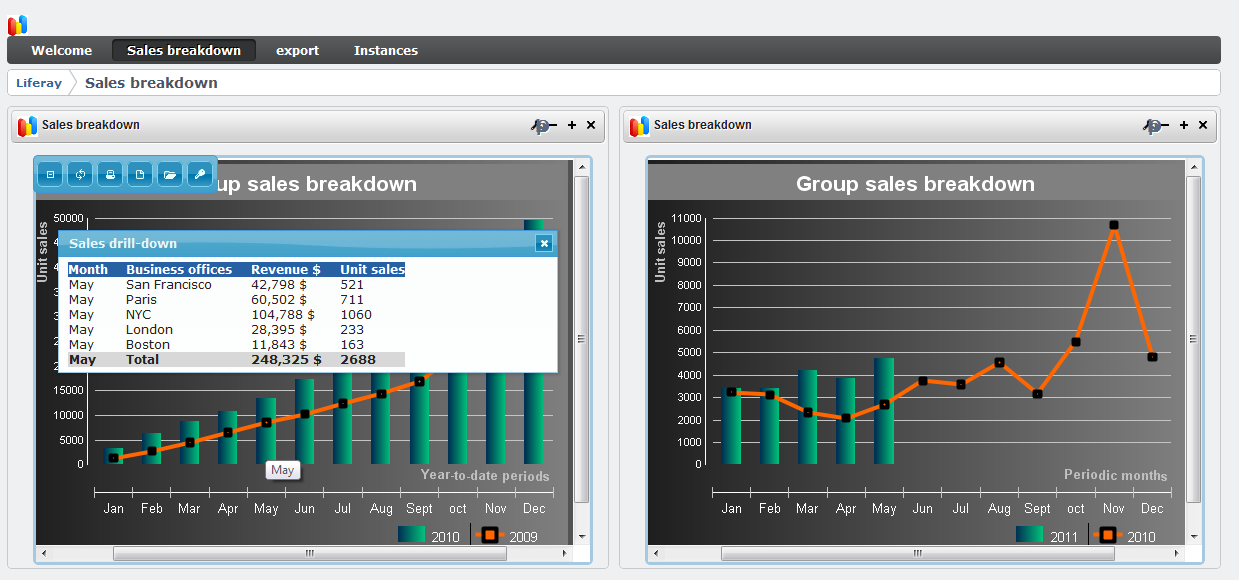Click left chart horizontal scrollbar right arrow
Screen dimensions: 1239x580
pos(565,553)
